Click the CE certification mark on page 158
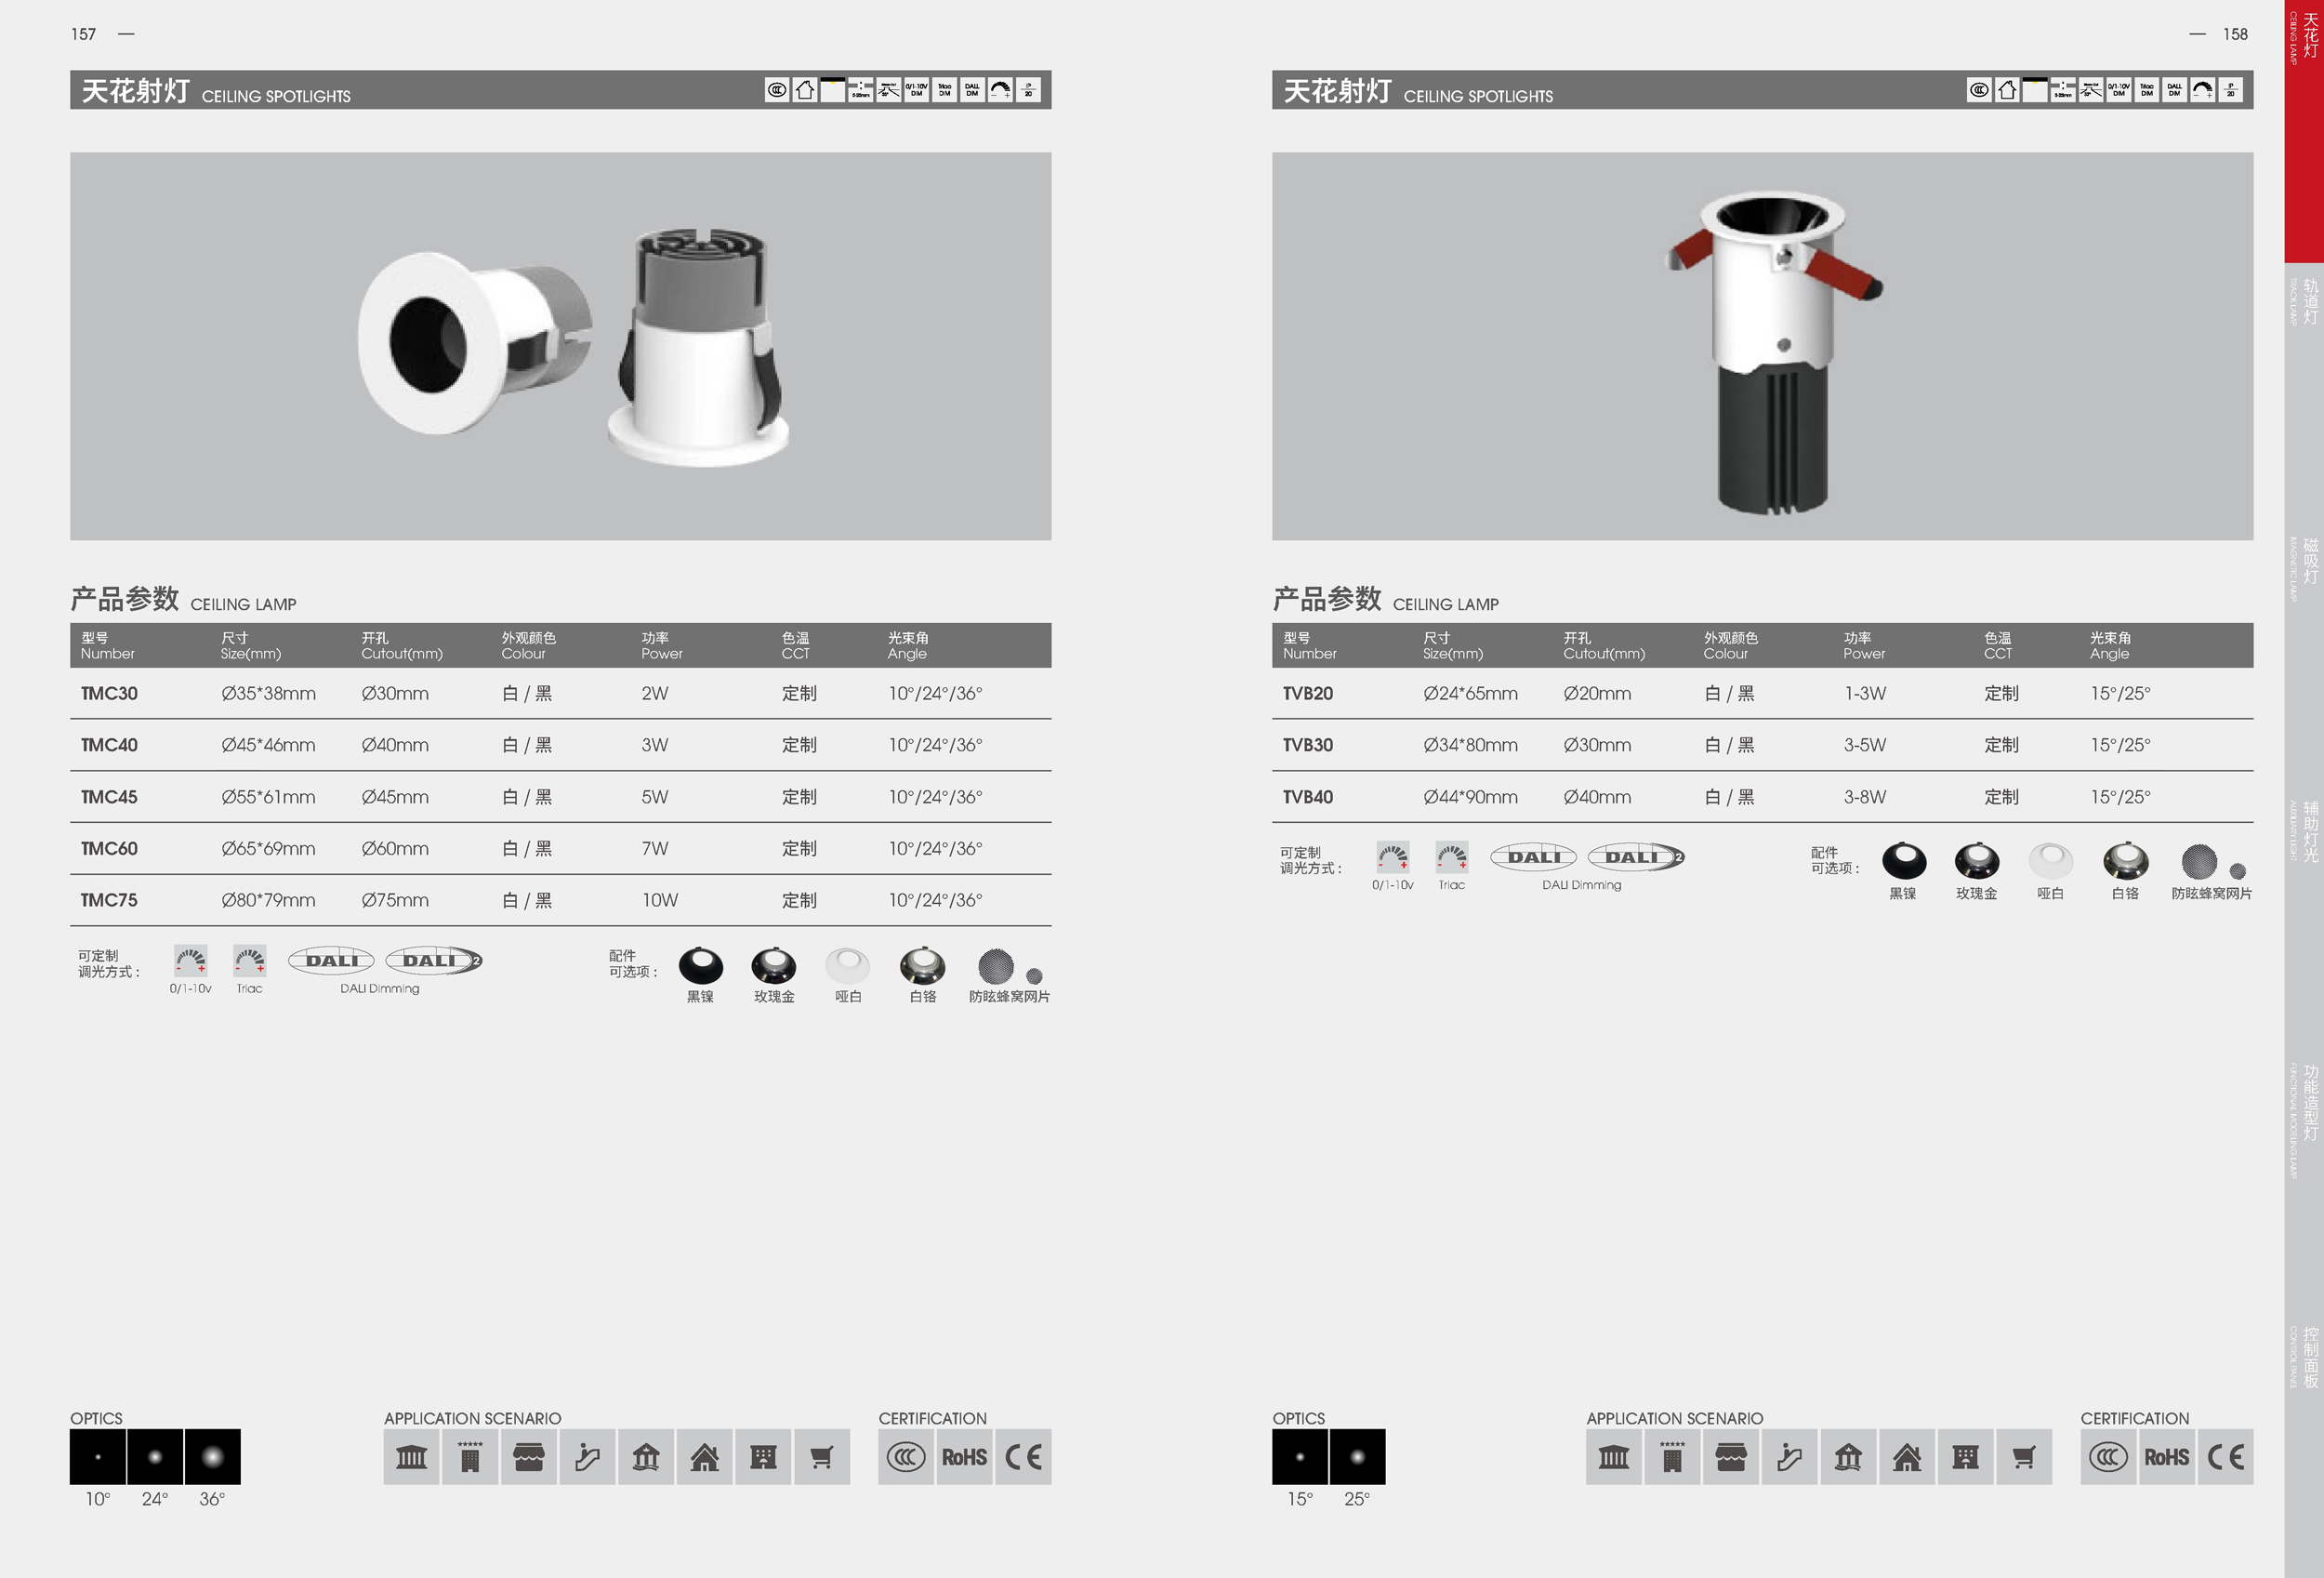The image size is (2324, 1578). coord(2225,1457)
